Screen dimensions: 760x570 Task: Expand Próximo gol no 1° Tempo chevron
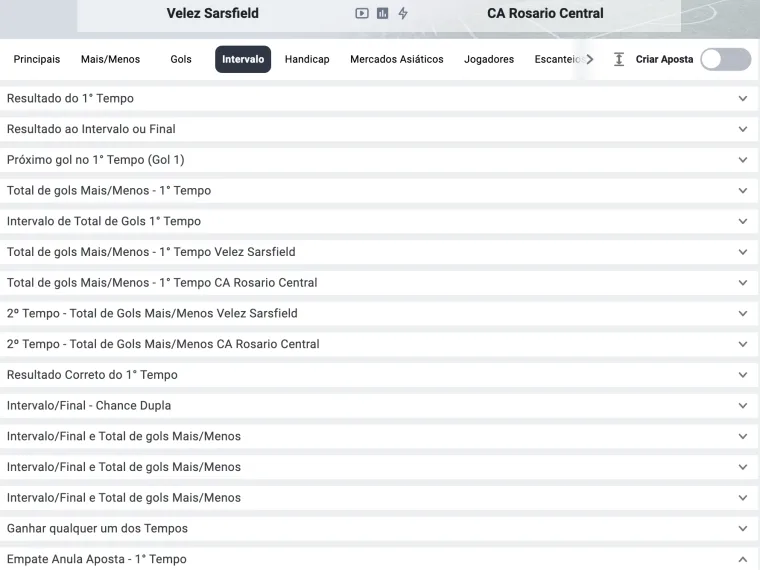point(743,160)
